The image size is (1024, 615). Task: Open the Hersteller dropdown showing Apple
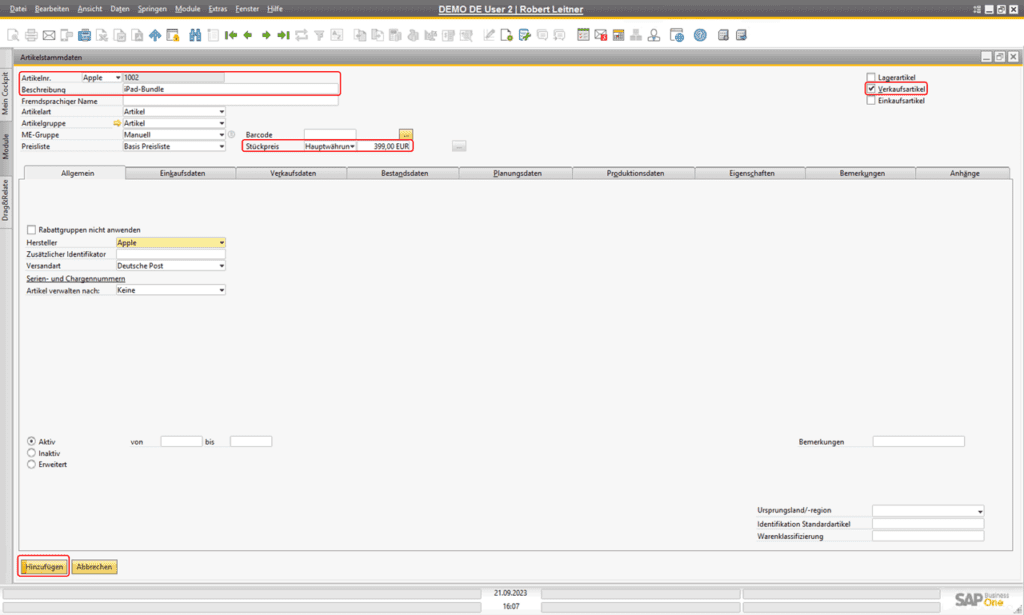coord(170,243)
